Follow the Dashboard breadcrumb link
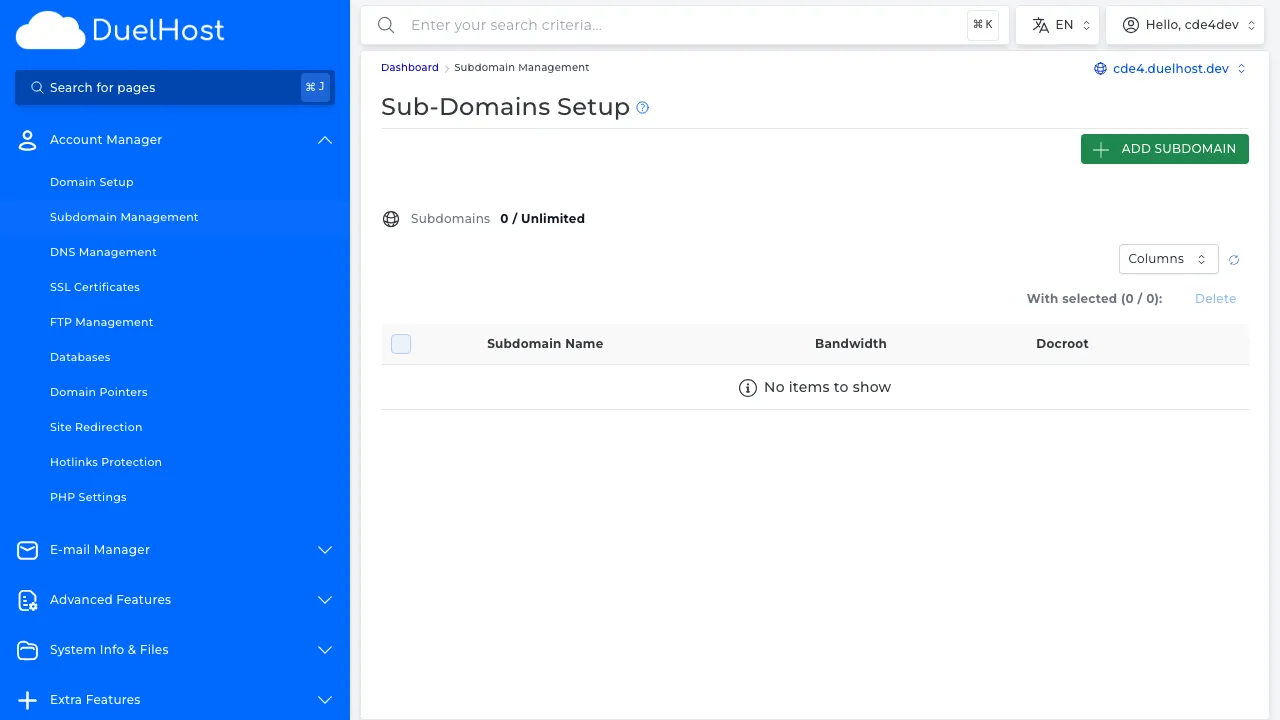Screen dimensions: 1280x720 tap(409, 67)
